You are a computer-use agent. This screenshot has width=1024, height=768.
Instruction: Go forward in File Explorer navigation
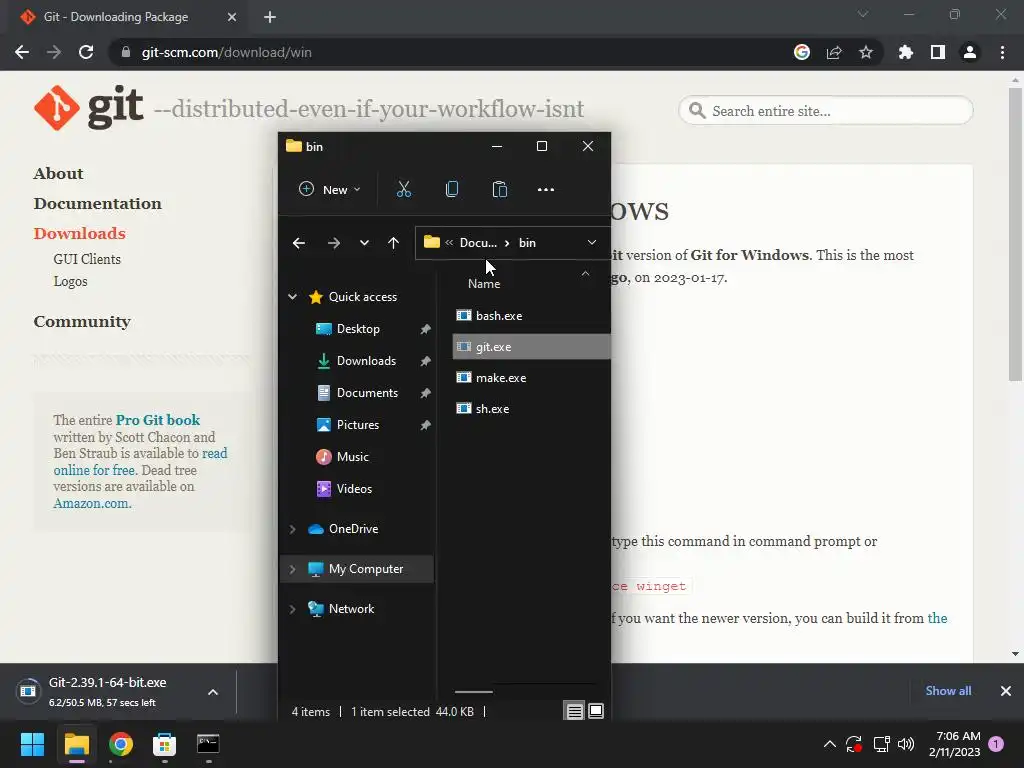pyautogui.click(x=334, y=243)
